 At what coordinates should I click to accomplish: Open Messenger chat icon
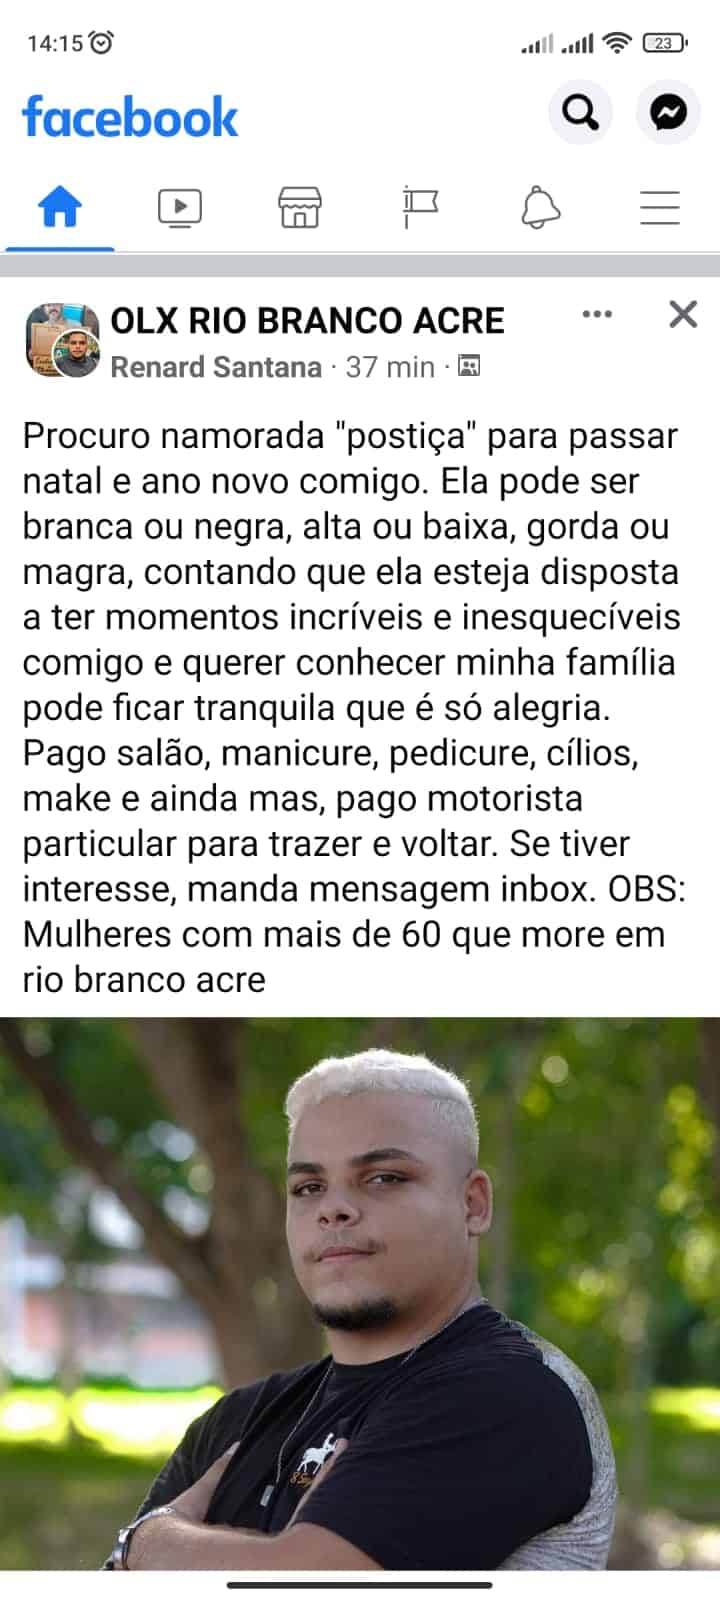pyautogui.click(x=668, y=112)
